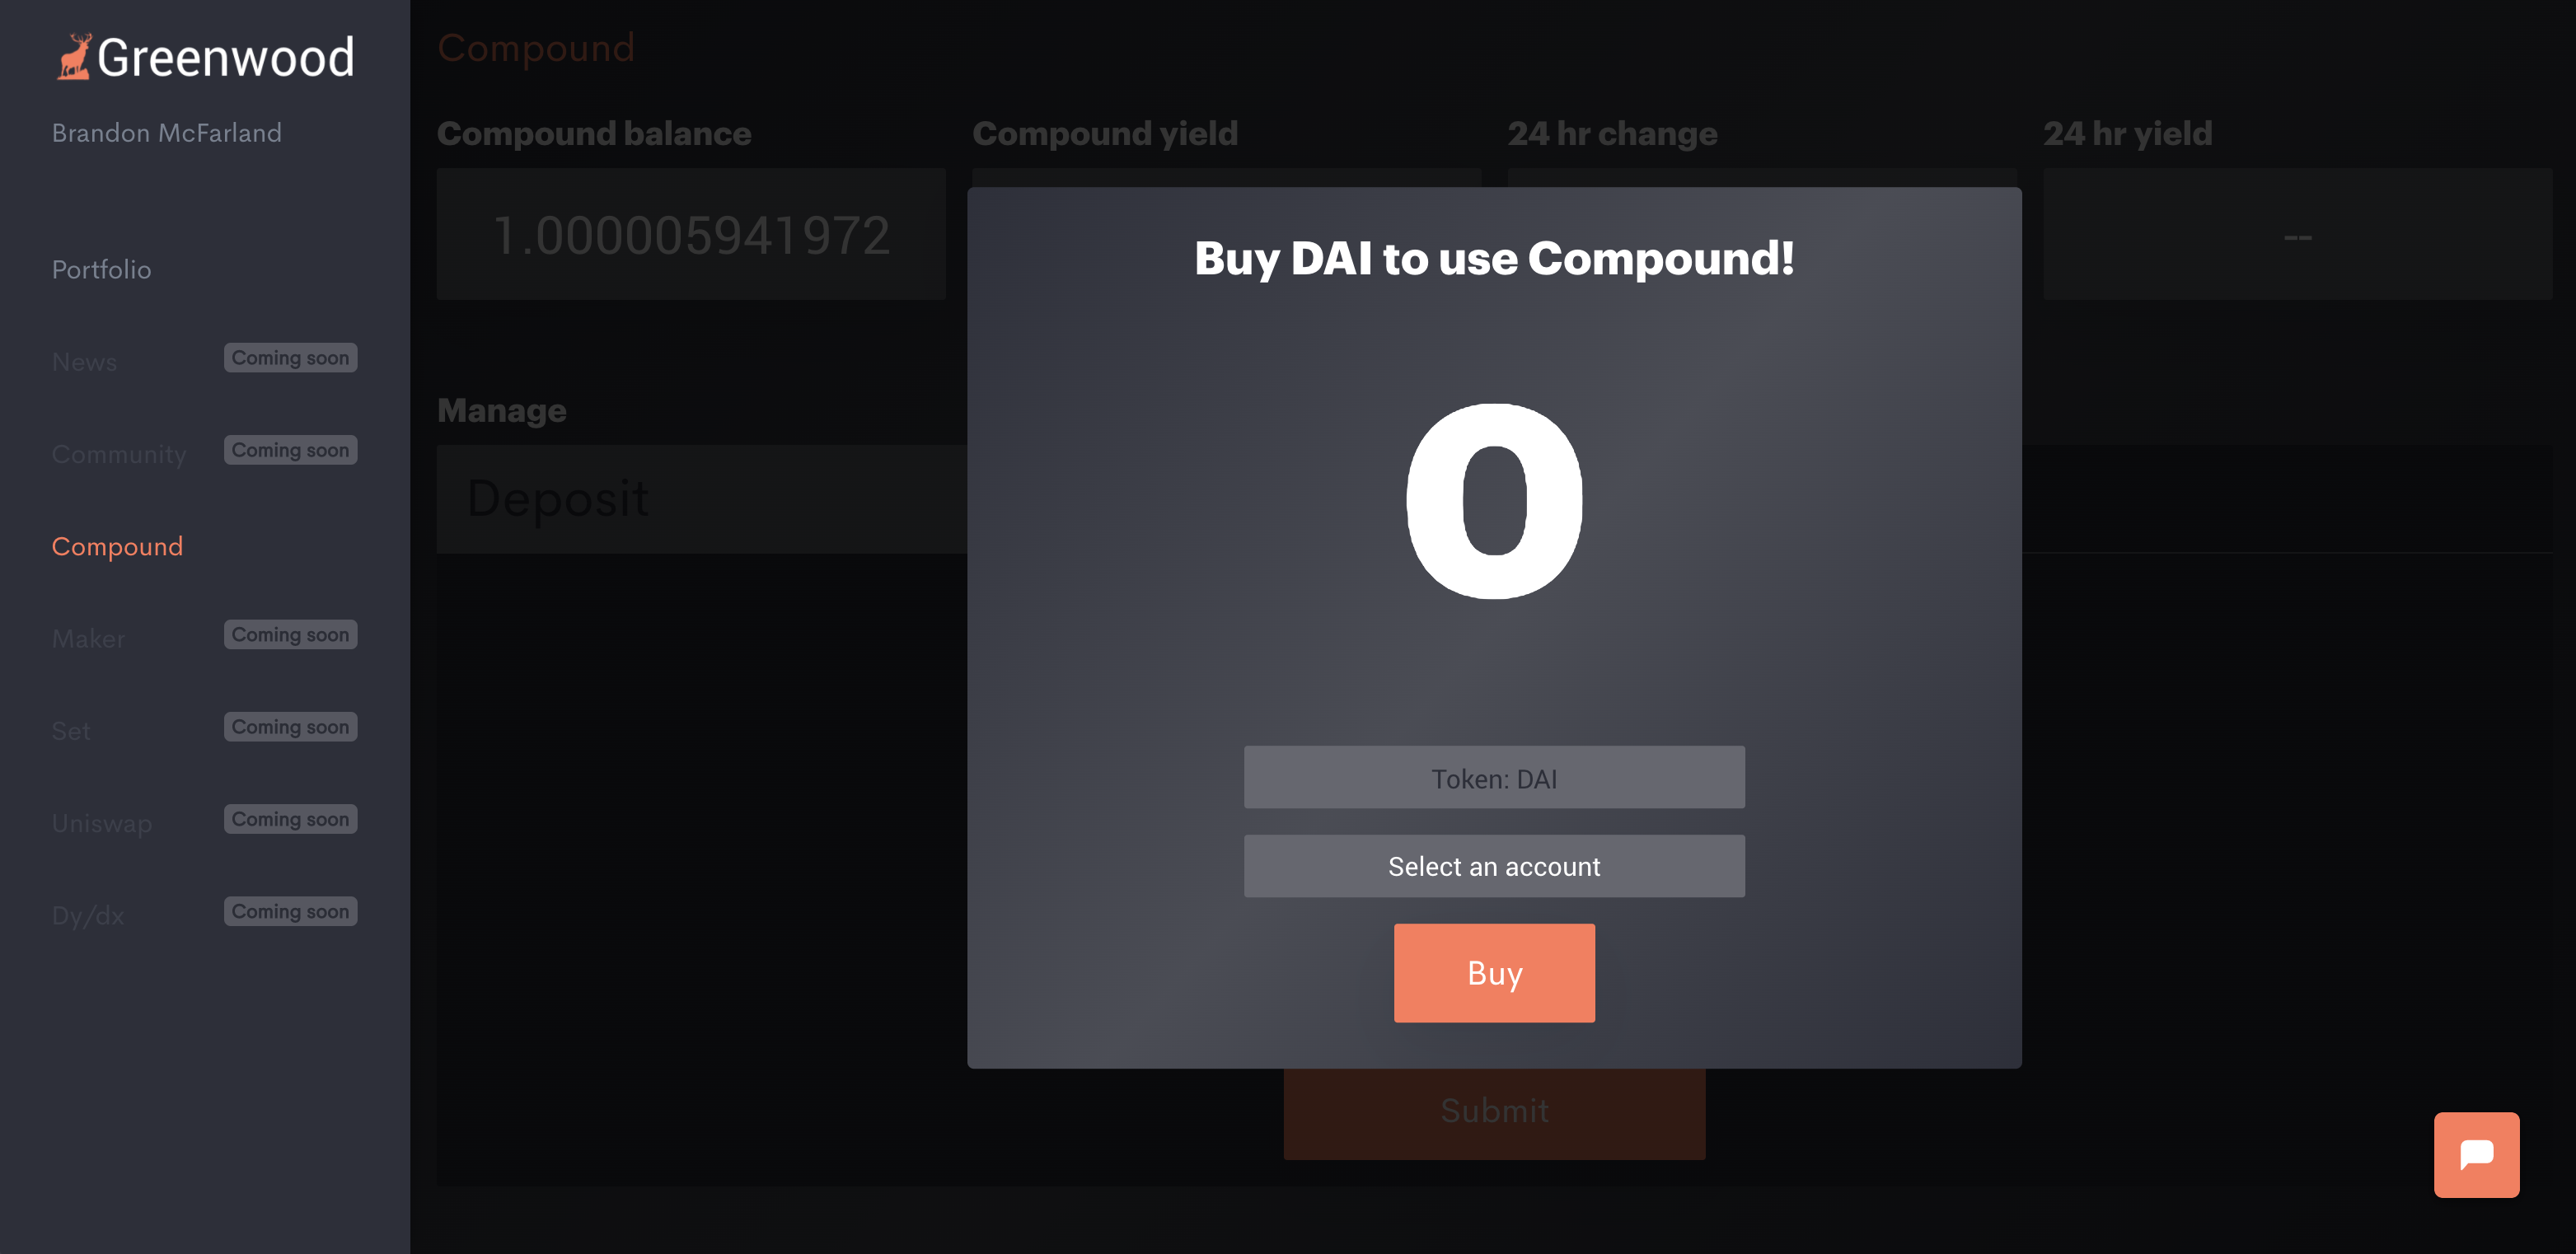Click the Compound balance value box

[x=691, y=234]
